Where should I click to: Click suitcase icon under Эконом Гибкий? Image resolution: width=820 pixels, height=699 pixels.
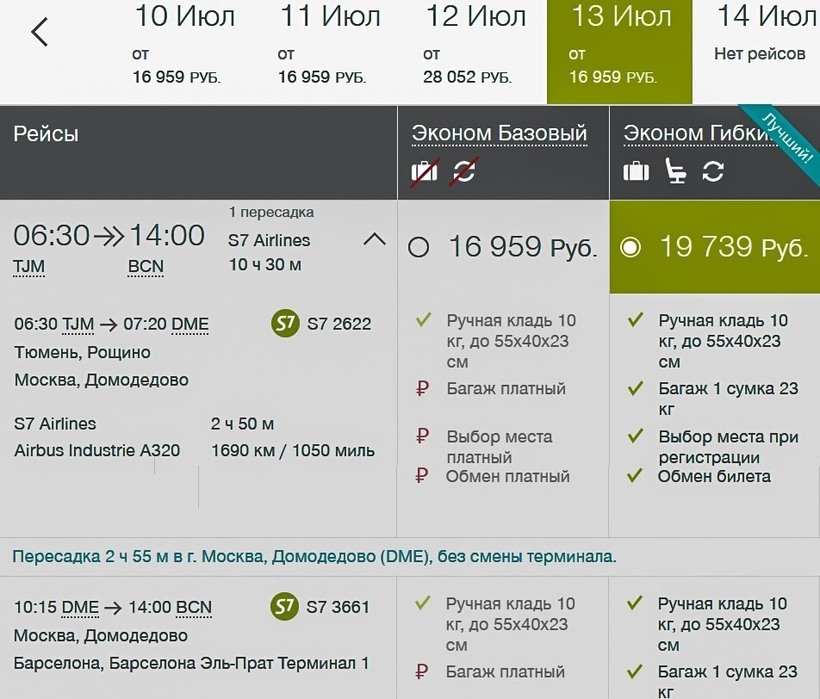636,171
